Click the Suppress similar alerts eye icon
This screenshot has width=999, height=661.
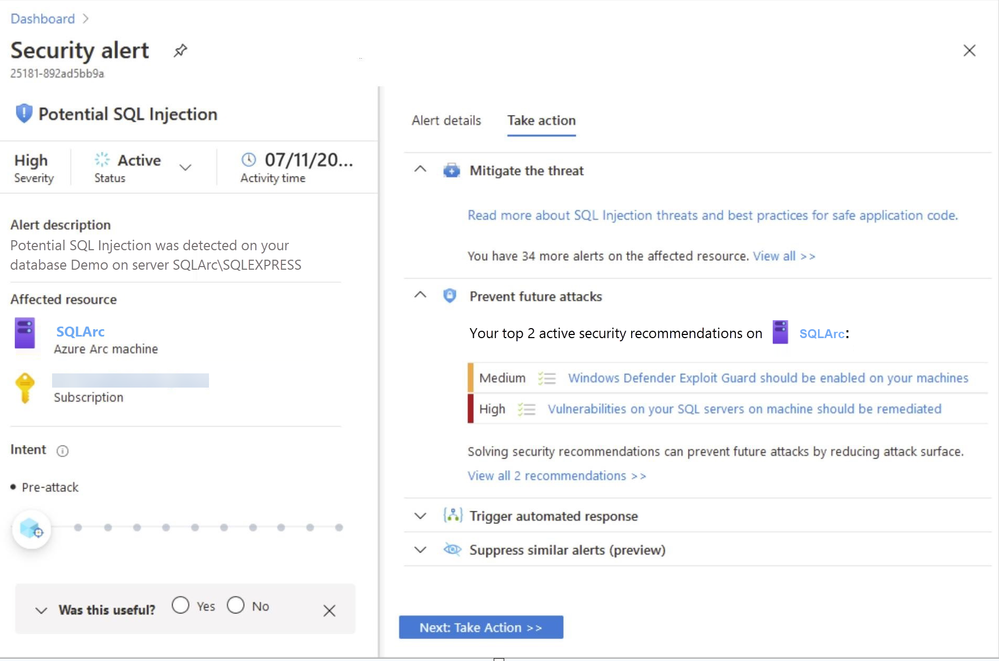pos(452,549)
